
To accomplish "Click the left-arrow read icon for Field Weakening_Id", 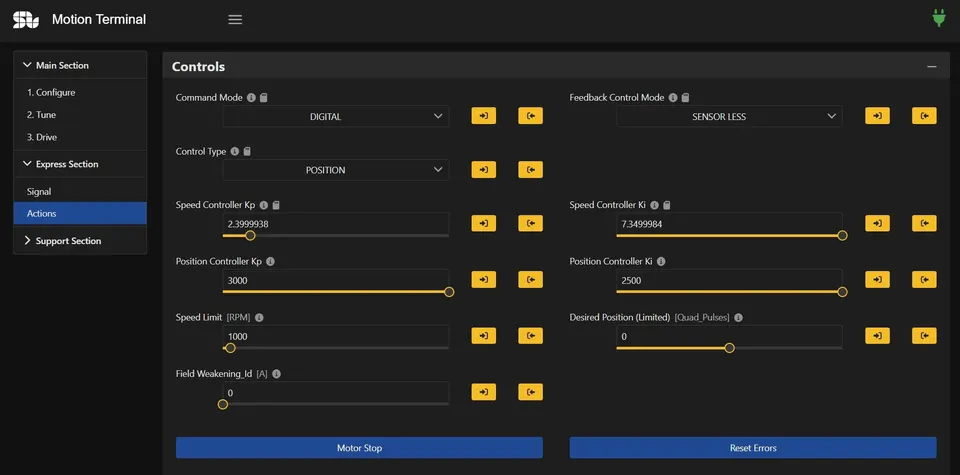I will 530,392.
